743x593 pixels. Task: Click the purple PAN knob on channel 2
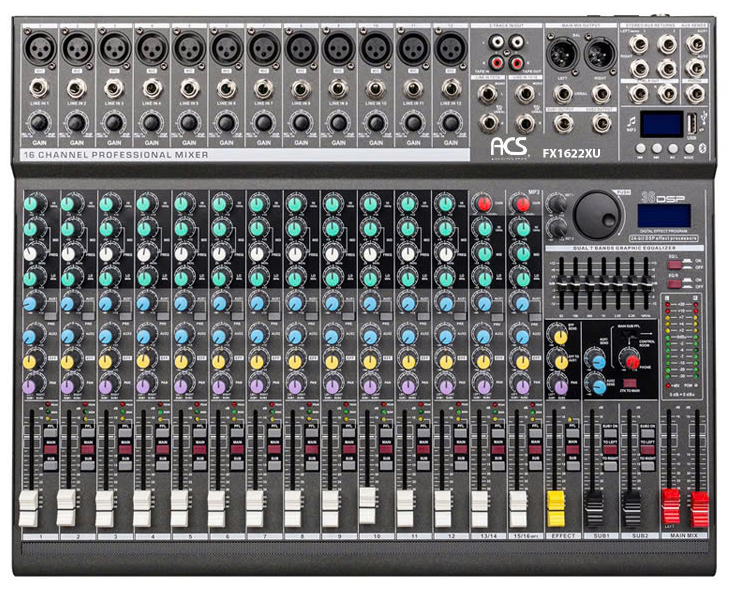(x=69, y=385)
